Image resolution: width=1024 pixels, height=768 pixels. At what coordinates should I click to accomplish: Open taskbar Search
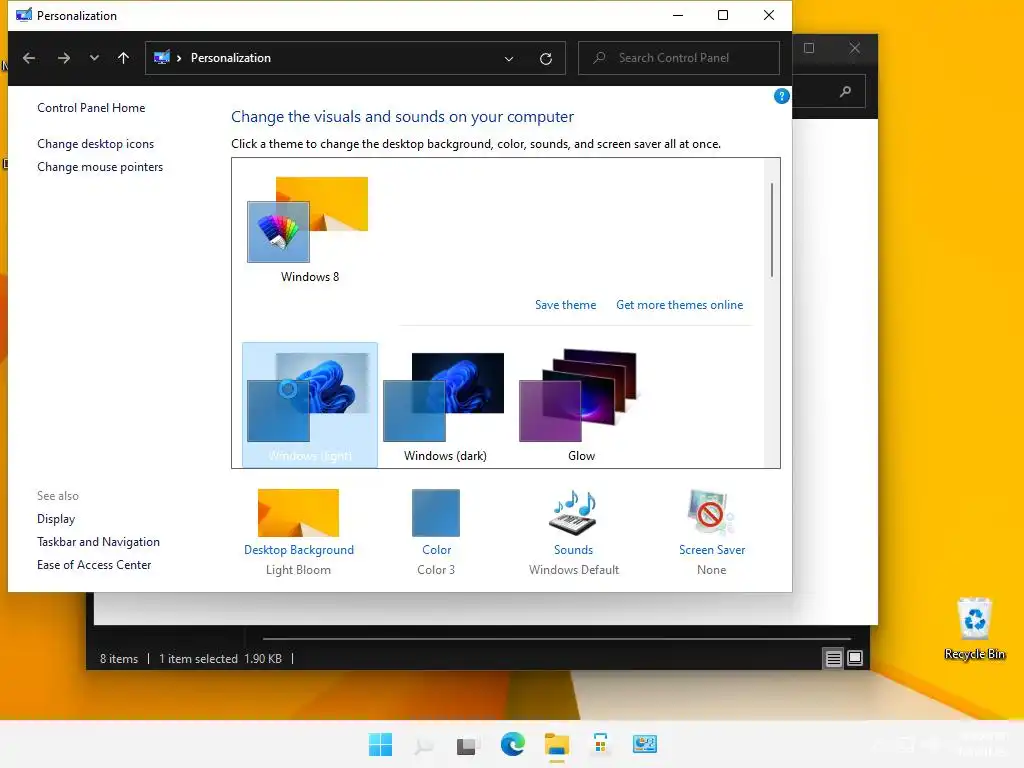424,744
